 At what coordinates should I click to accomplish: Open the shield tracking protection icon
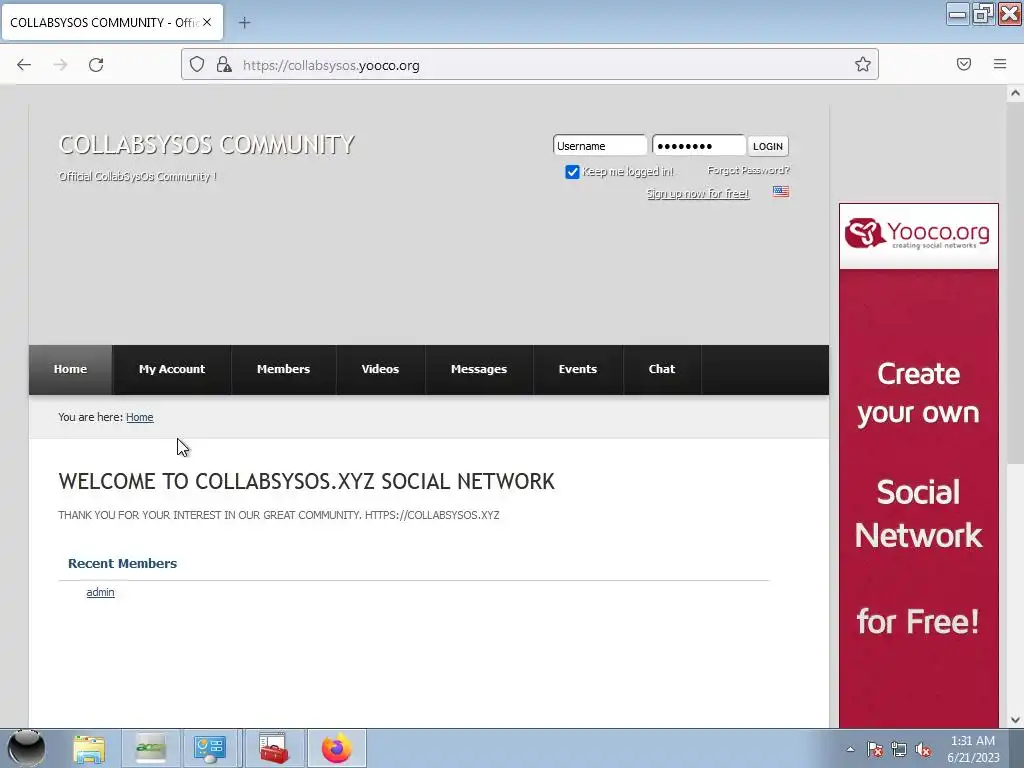[x=197, y=65]
